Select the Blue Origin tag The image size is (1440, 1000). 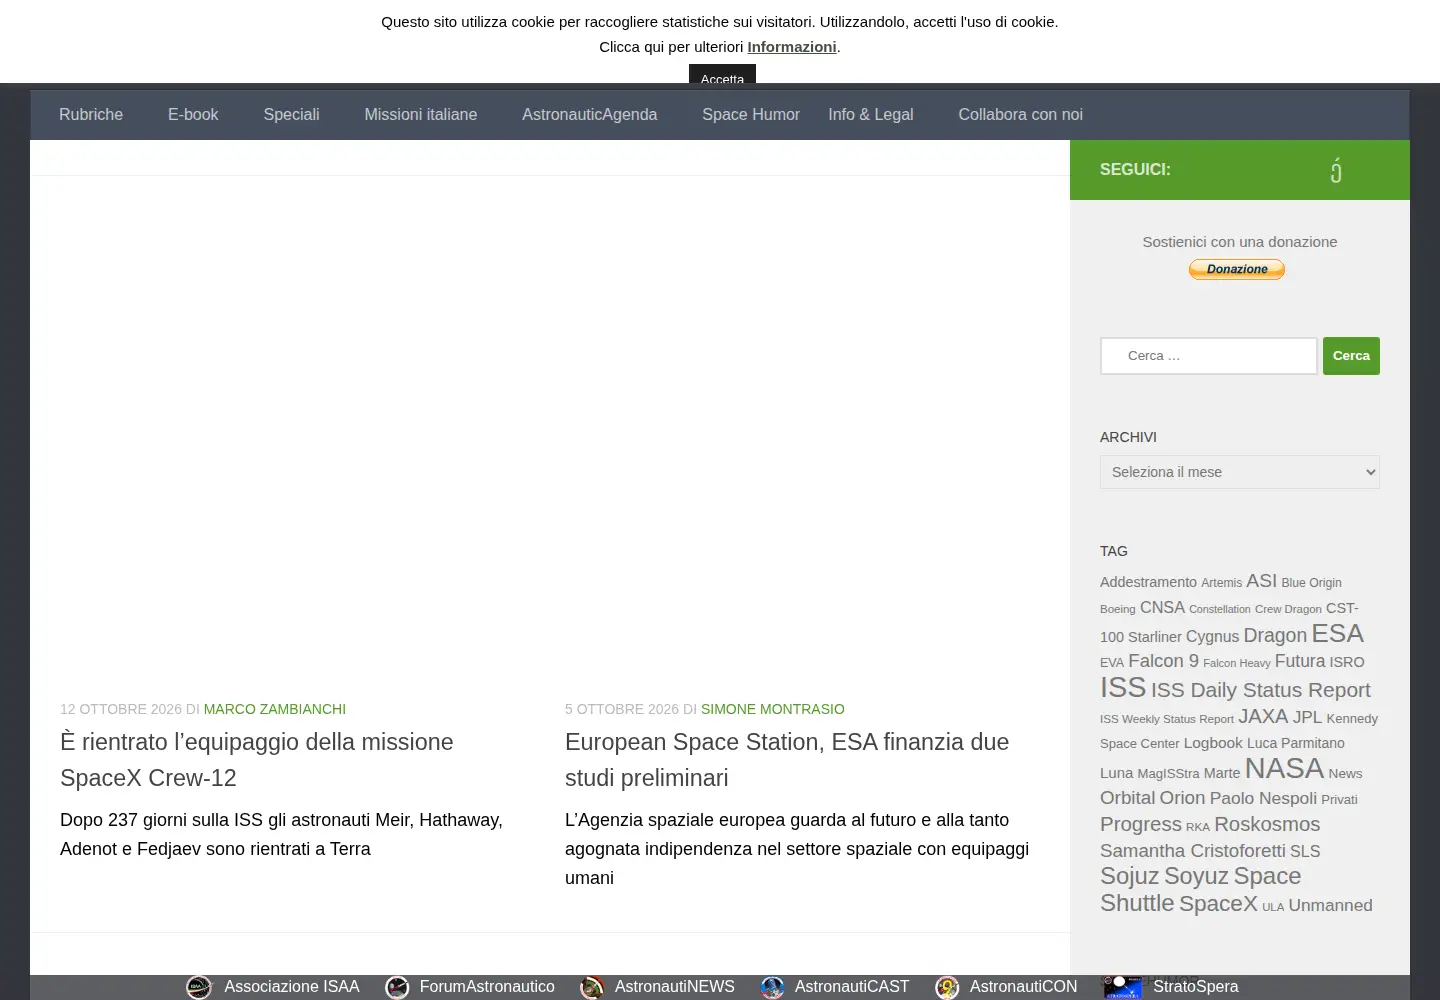point(1312,583)
